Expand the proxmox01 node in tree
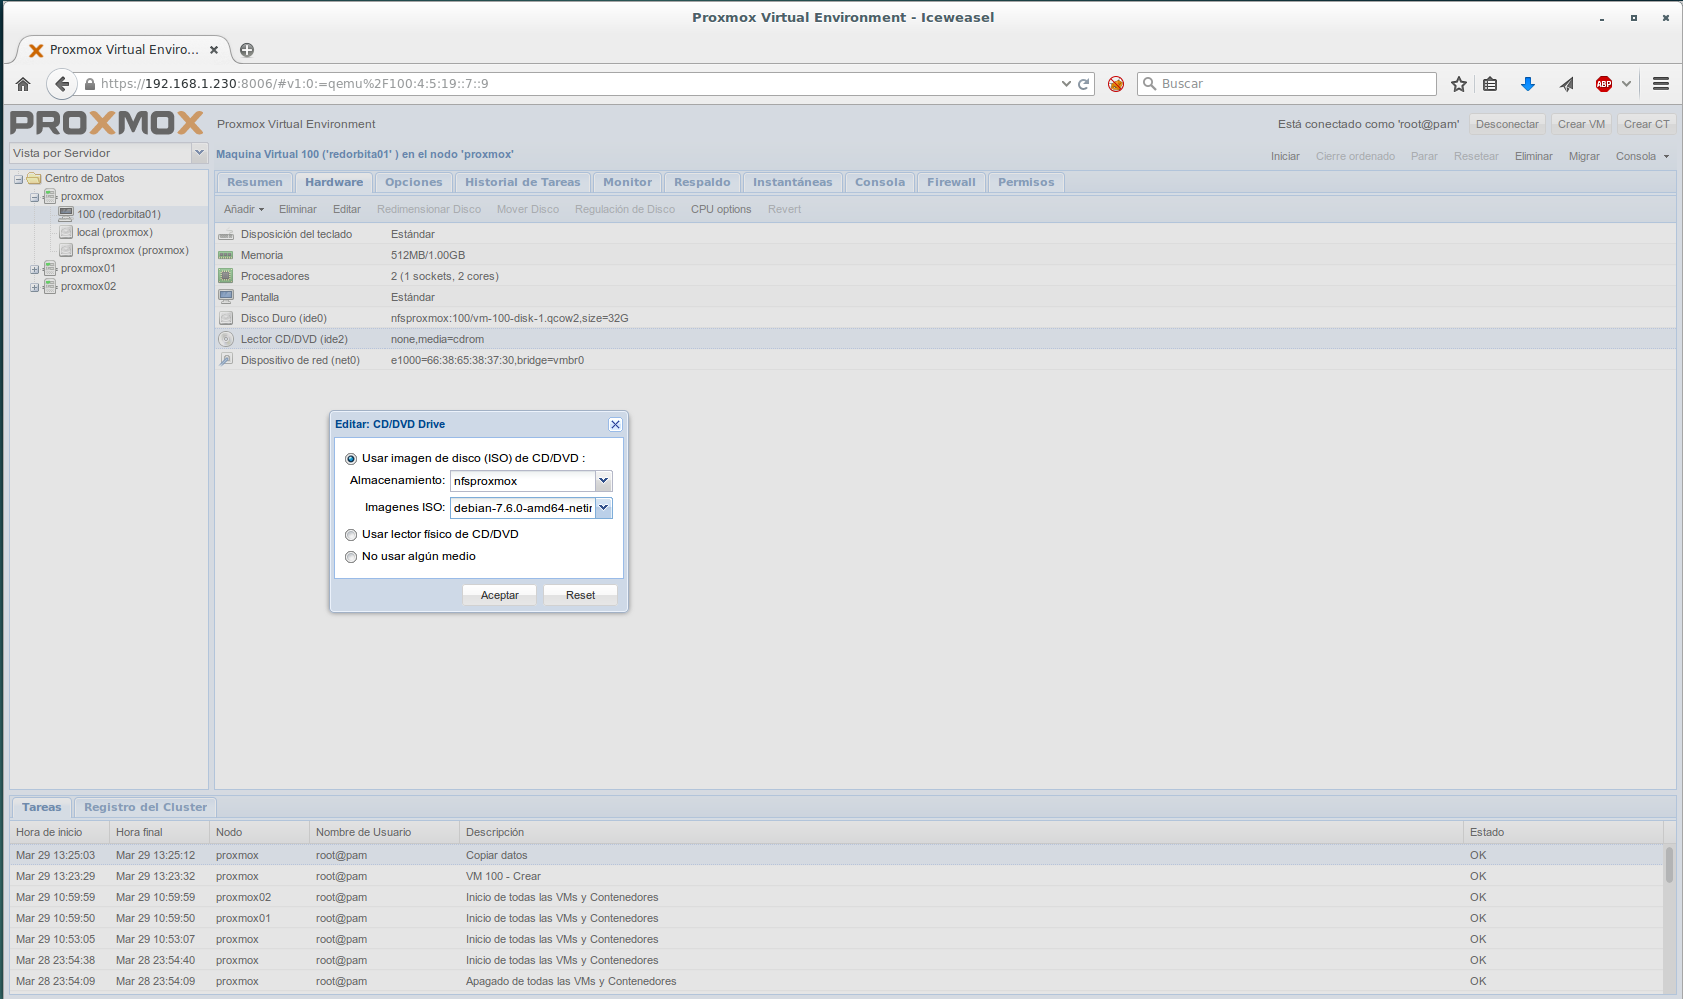Image resolution: width=1683 pixels, height=999 pixels. (x=35, y=269)
